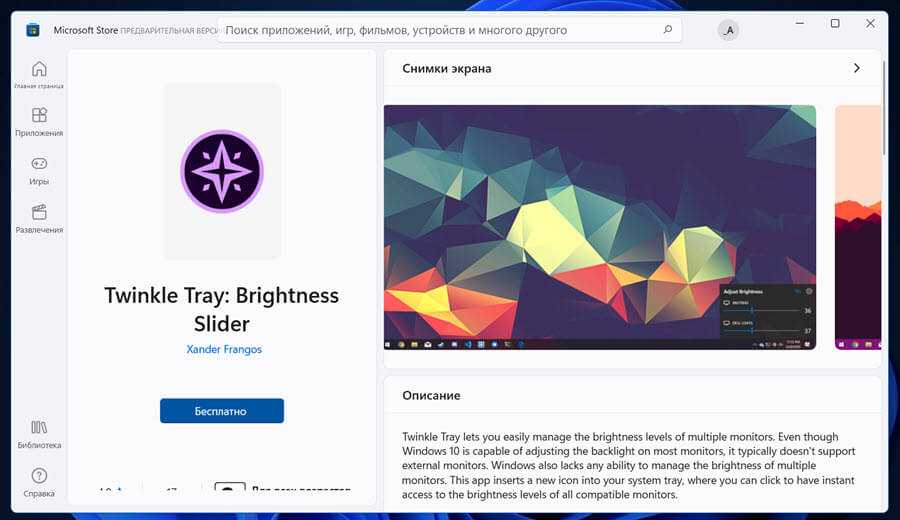Image resolution: width=900 pixels, height=520 pixels.
Task: Click the Описание section heading
Action: (431, 395)
